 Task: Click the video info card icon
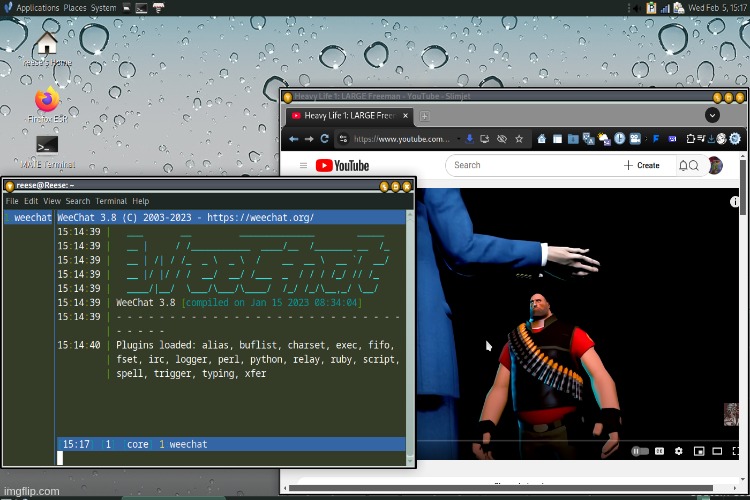point(735,202)
